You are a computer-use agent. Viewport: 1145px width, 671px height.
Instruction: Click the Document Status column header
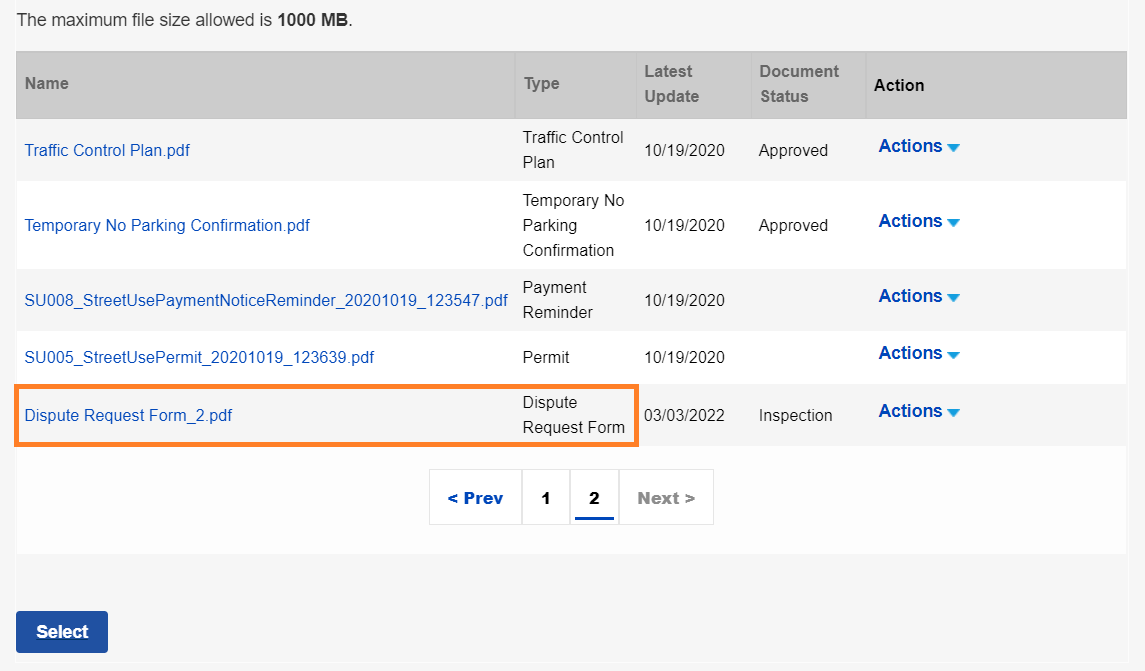[798, 84]
